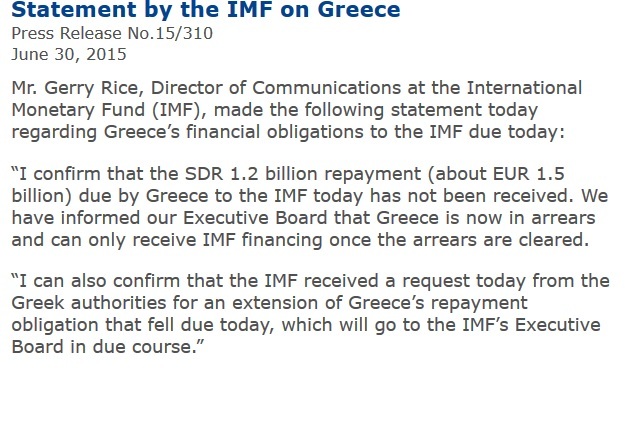Click the "Press Release No.15/310" line
Image resolution: width=629 pixels, height=432 pixels.
tap(112, 33)
